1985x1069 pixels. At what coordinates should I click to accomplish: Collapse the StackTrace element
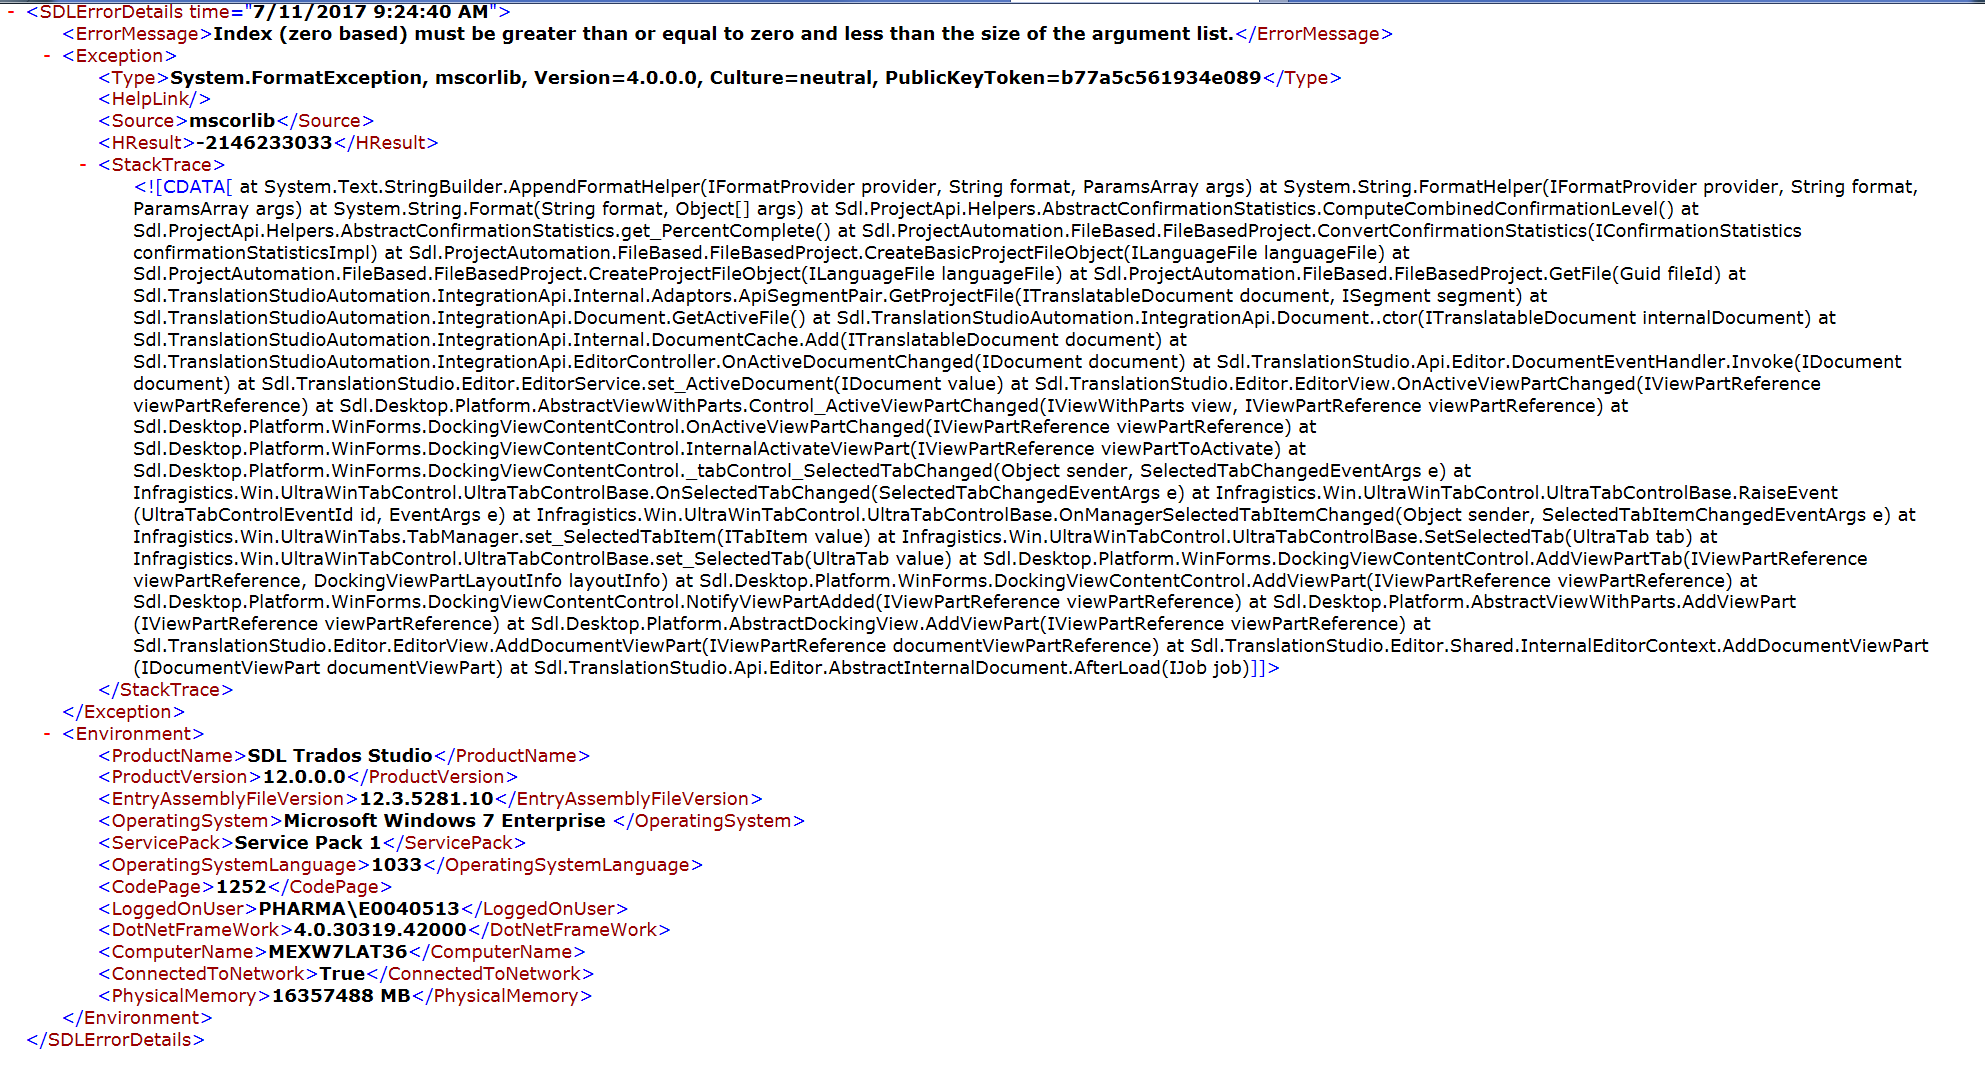click(x=83, y=165)
